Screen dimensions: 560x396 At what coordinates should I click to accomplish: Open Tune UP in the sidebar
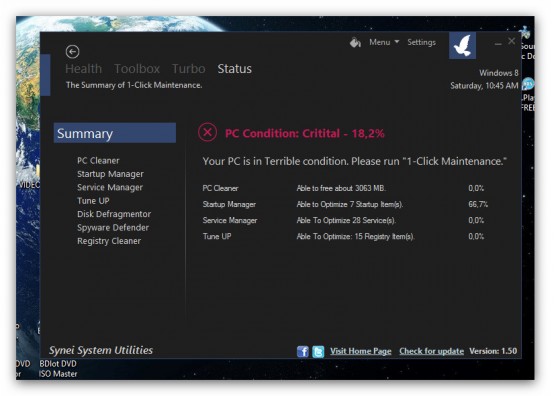93,201
